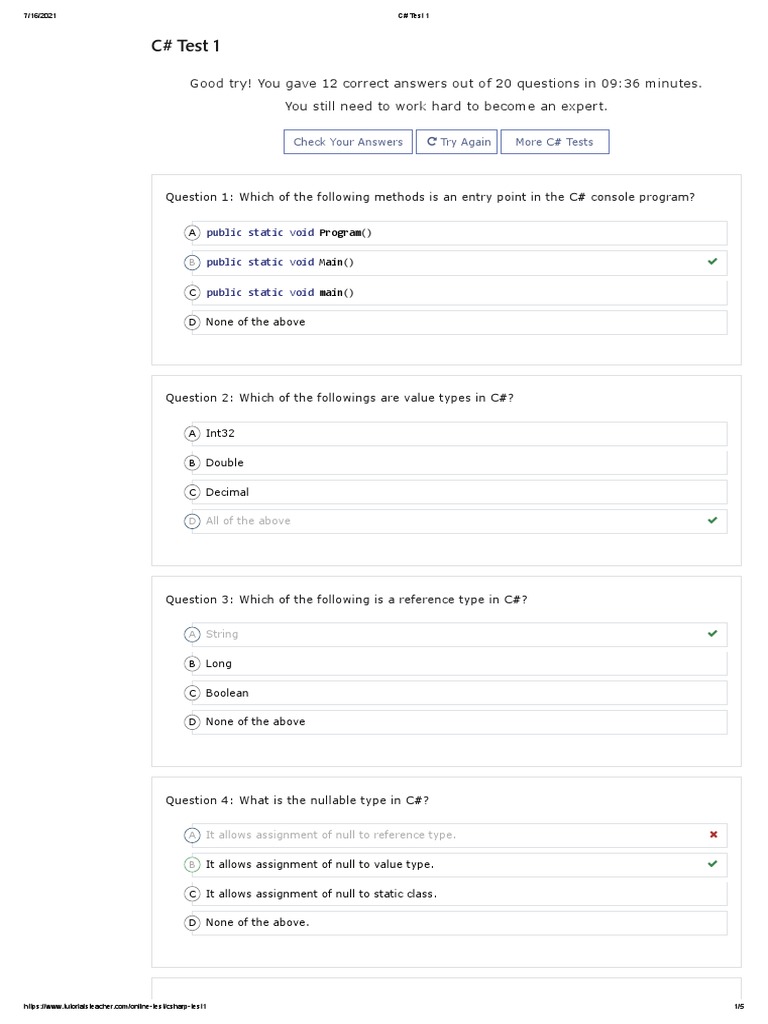This screenshot has height=1024, width=768.
Task: Click green checkmark on value type answer
Action: point(712,864)
